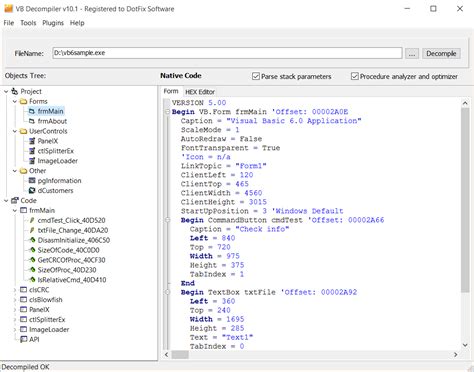Click the ctlSplitterEx user control icon
Screen dimensions: 474x372
coord(32,151)
